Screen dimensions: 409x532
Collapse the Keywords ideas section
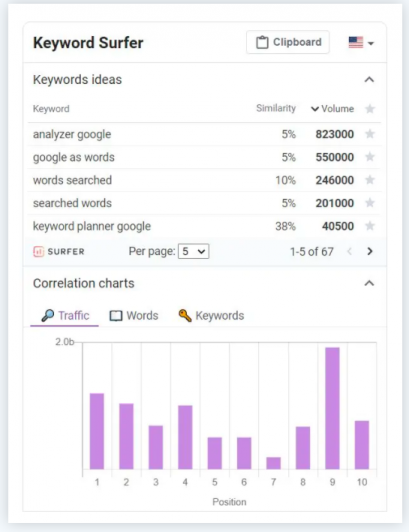pos(369,80)
